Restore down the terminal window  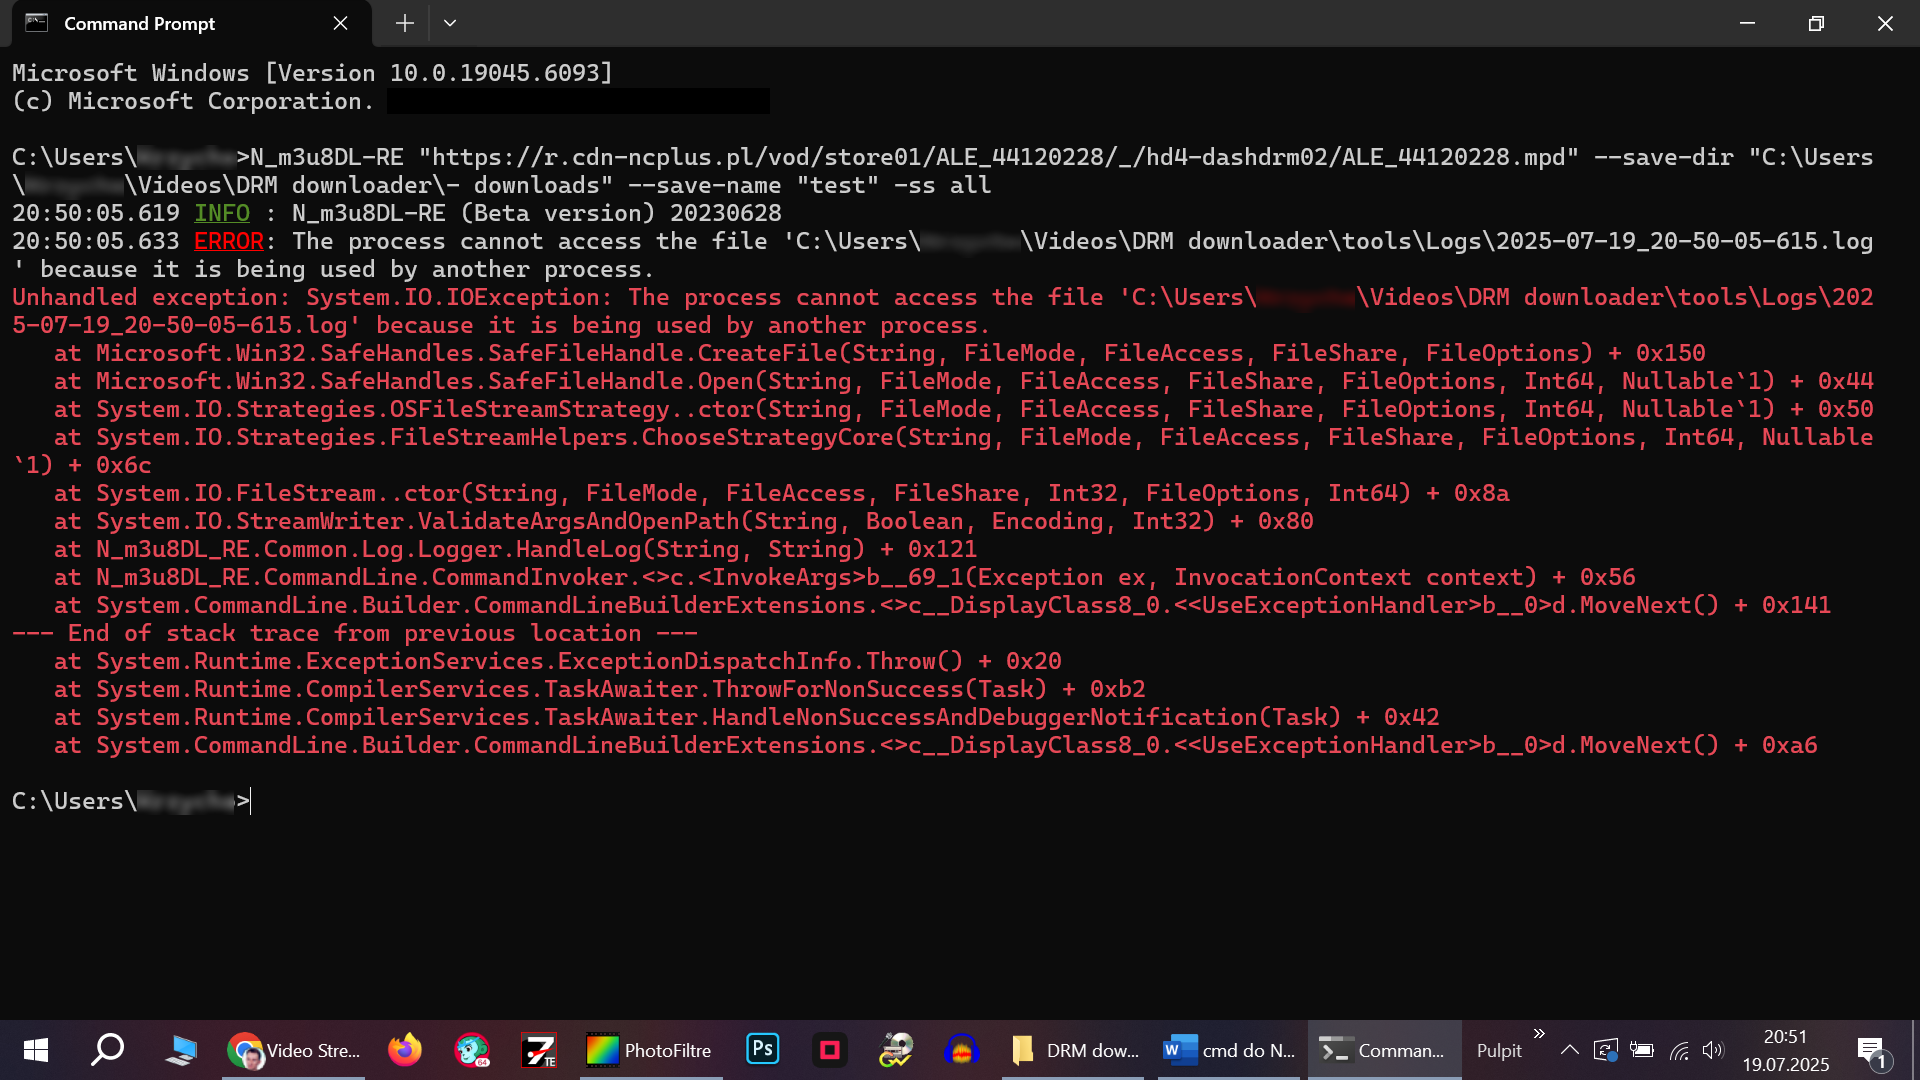(x=1816, y=24)
